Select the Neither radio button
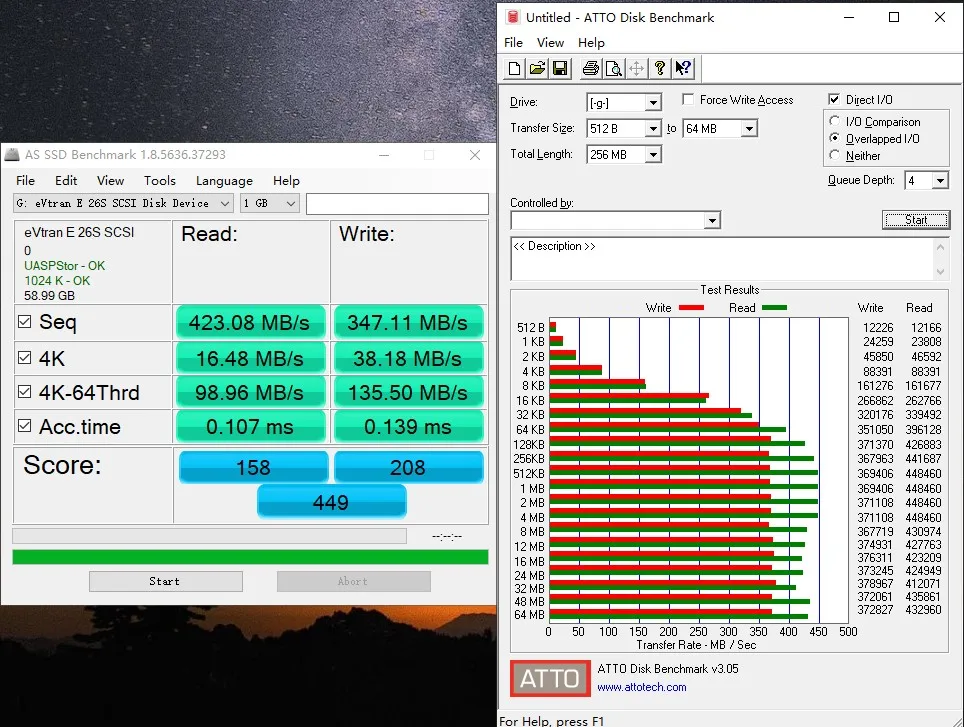964x727 pixels. point(834,155)
